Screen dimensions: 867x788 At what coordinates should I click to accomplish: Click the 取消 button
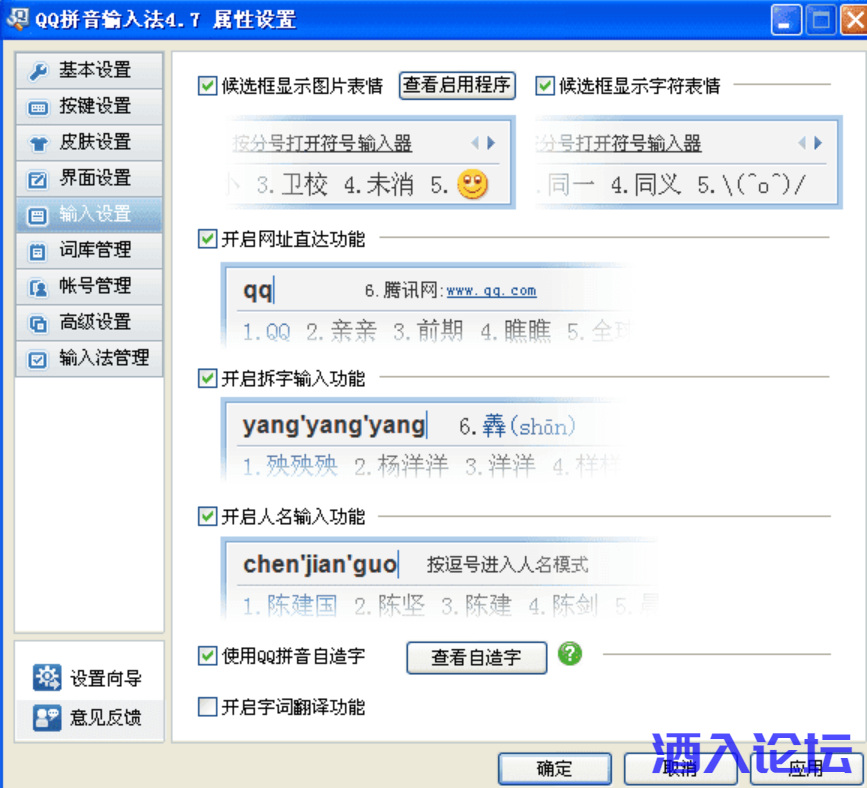681,769
